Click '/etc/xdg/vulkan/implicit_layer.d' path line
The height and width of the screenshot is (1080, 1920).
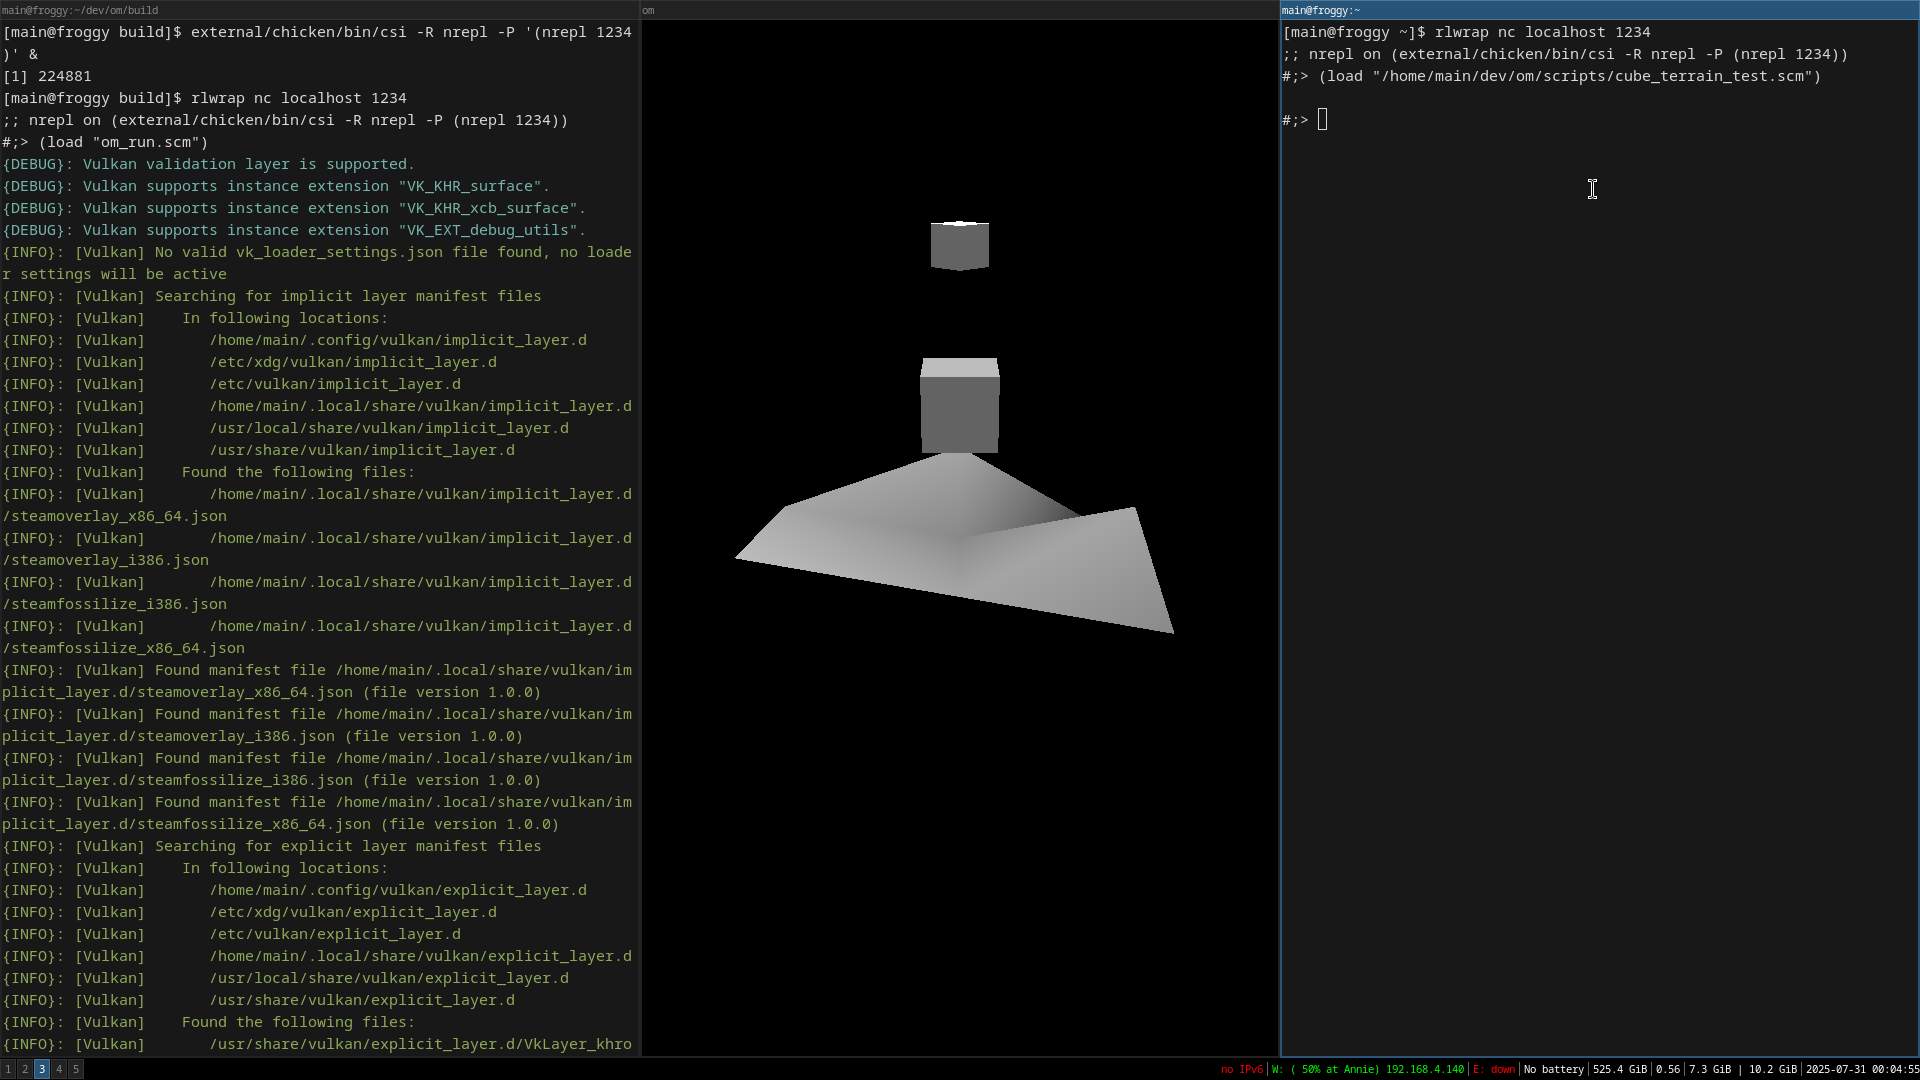pyautogui.click(x=249, y=362)
